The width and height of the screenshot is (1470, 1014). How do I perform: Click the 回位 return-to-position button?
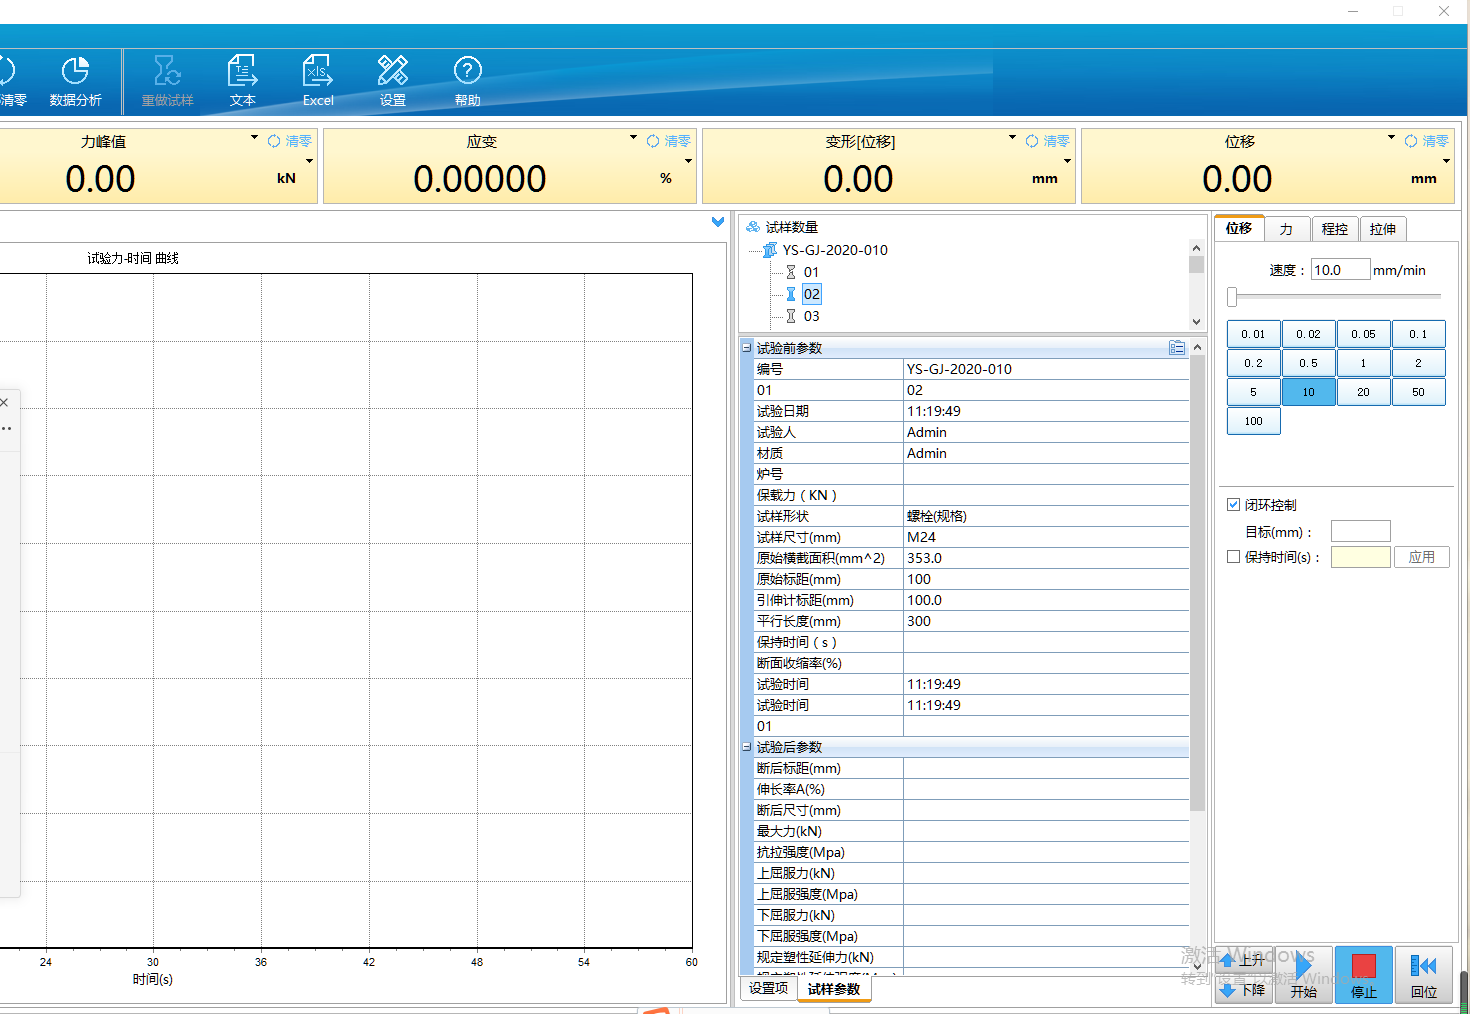point(1424,975)
